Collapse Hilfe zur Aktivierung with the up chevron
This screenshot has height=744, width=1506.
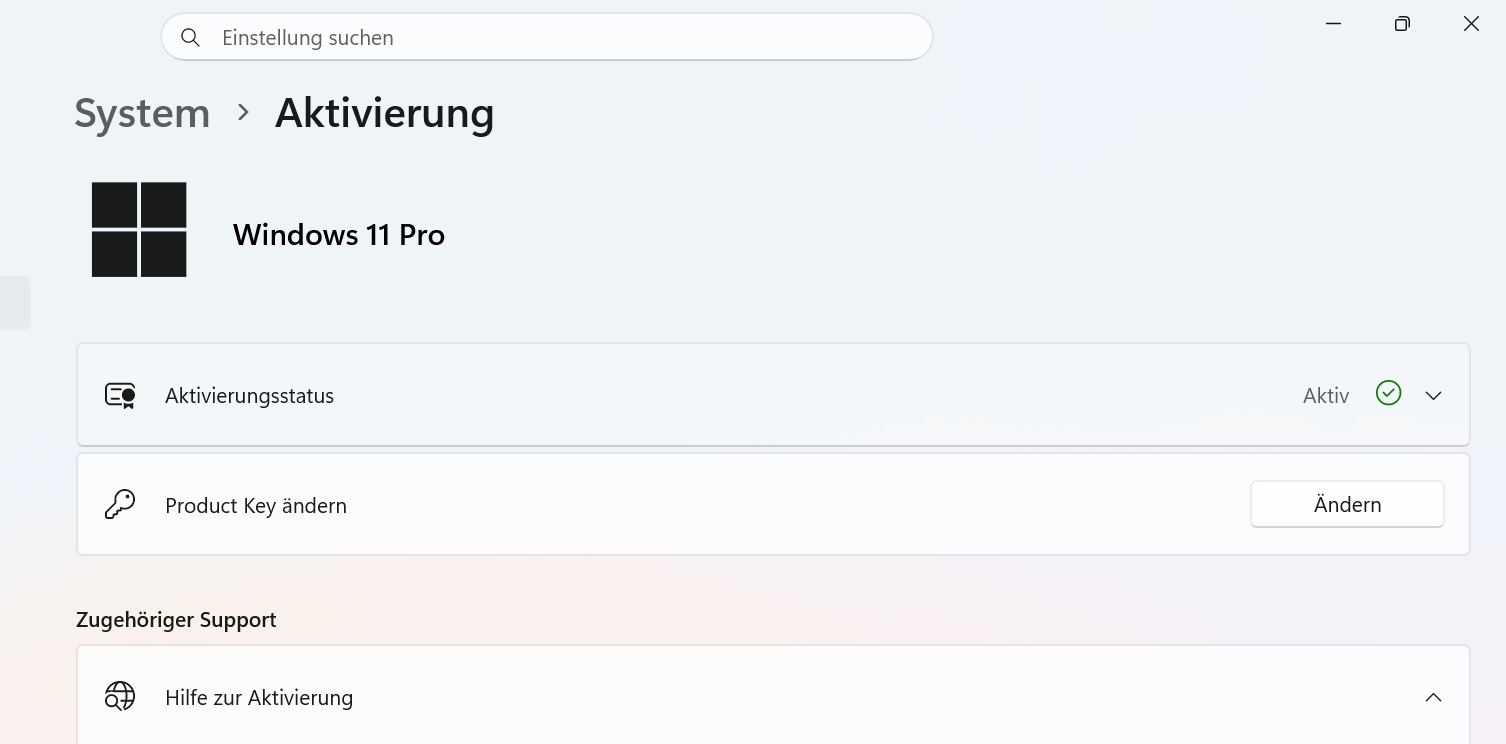[x=1433, y=697]
